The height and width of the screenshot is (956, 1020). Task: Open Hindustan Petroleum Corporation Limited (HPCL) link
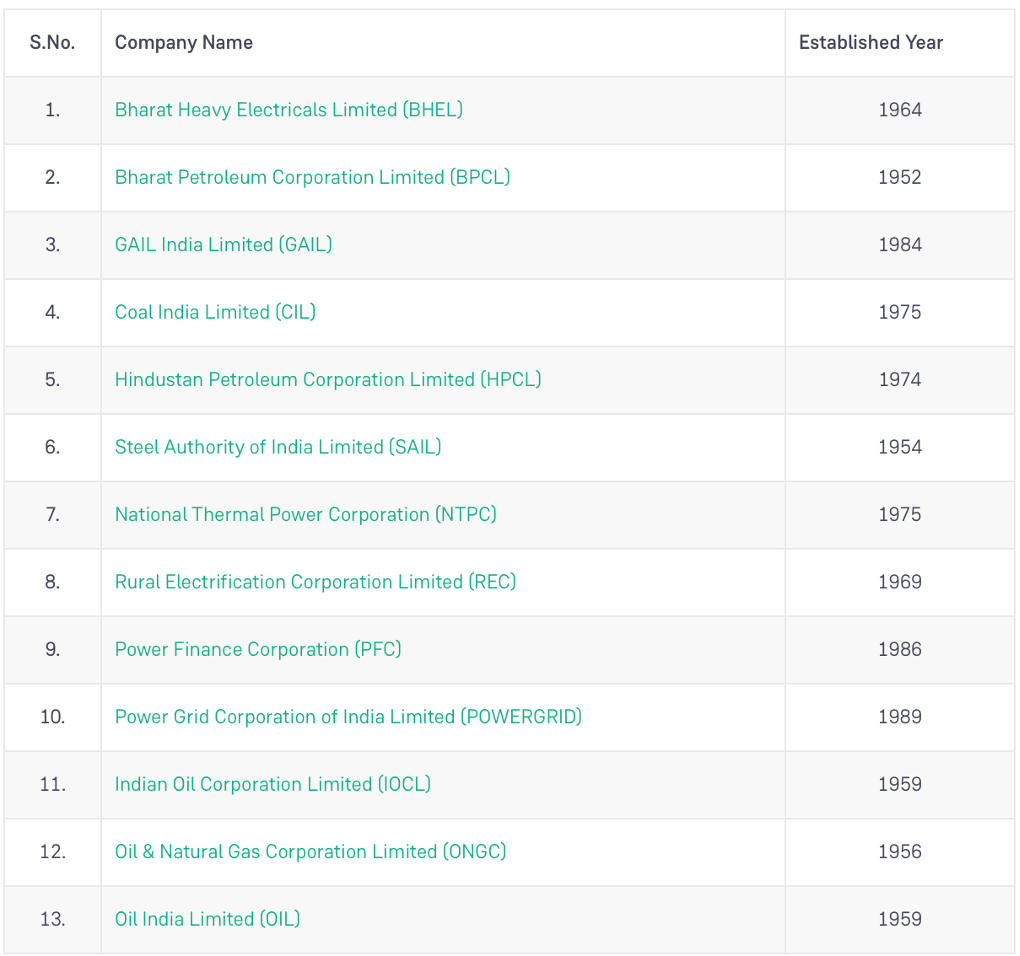pos(328,380)
